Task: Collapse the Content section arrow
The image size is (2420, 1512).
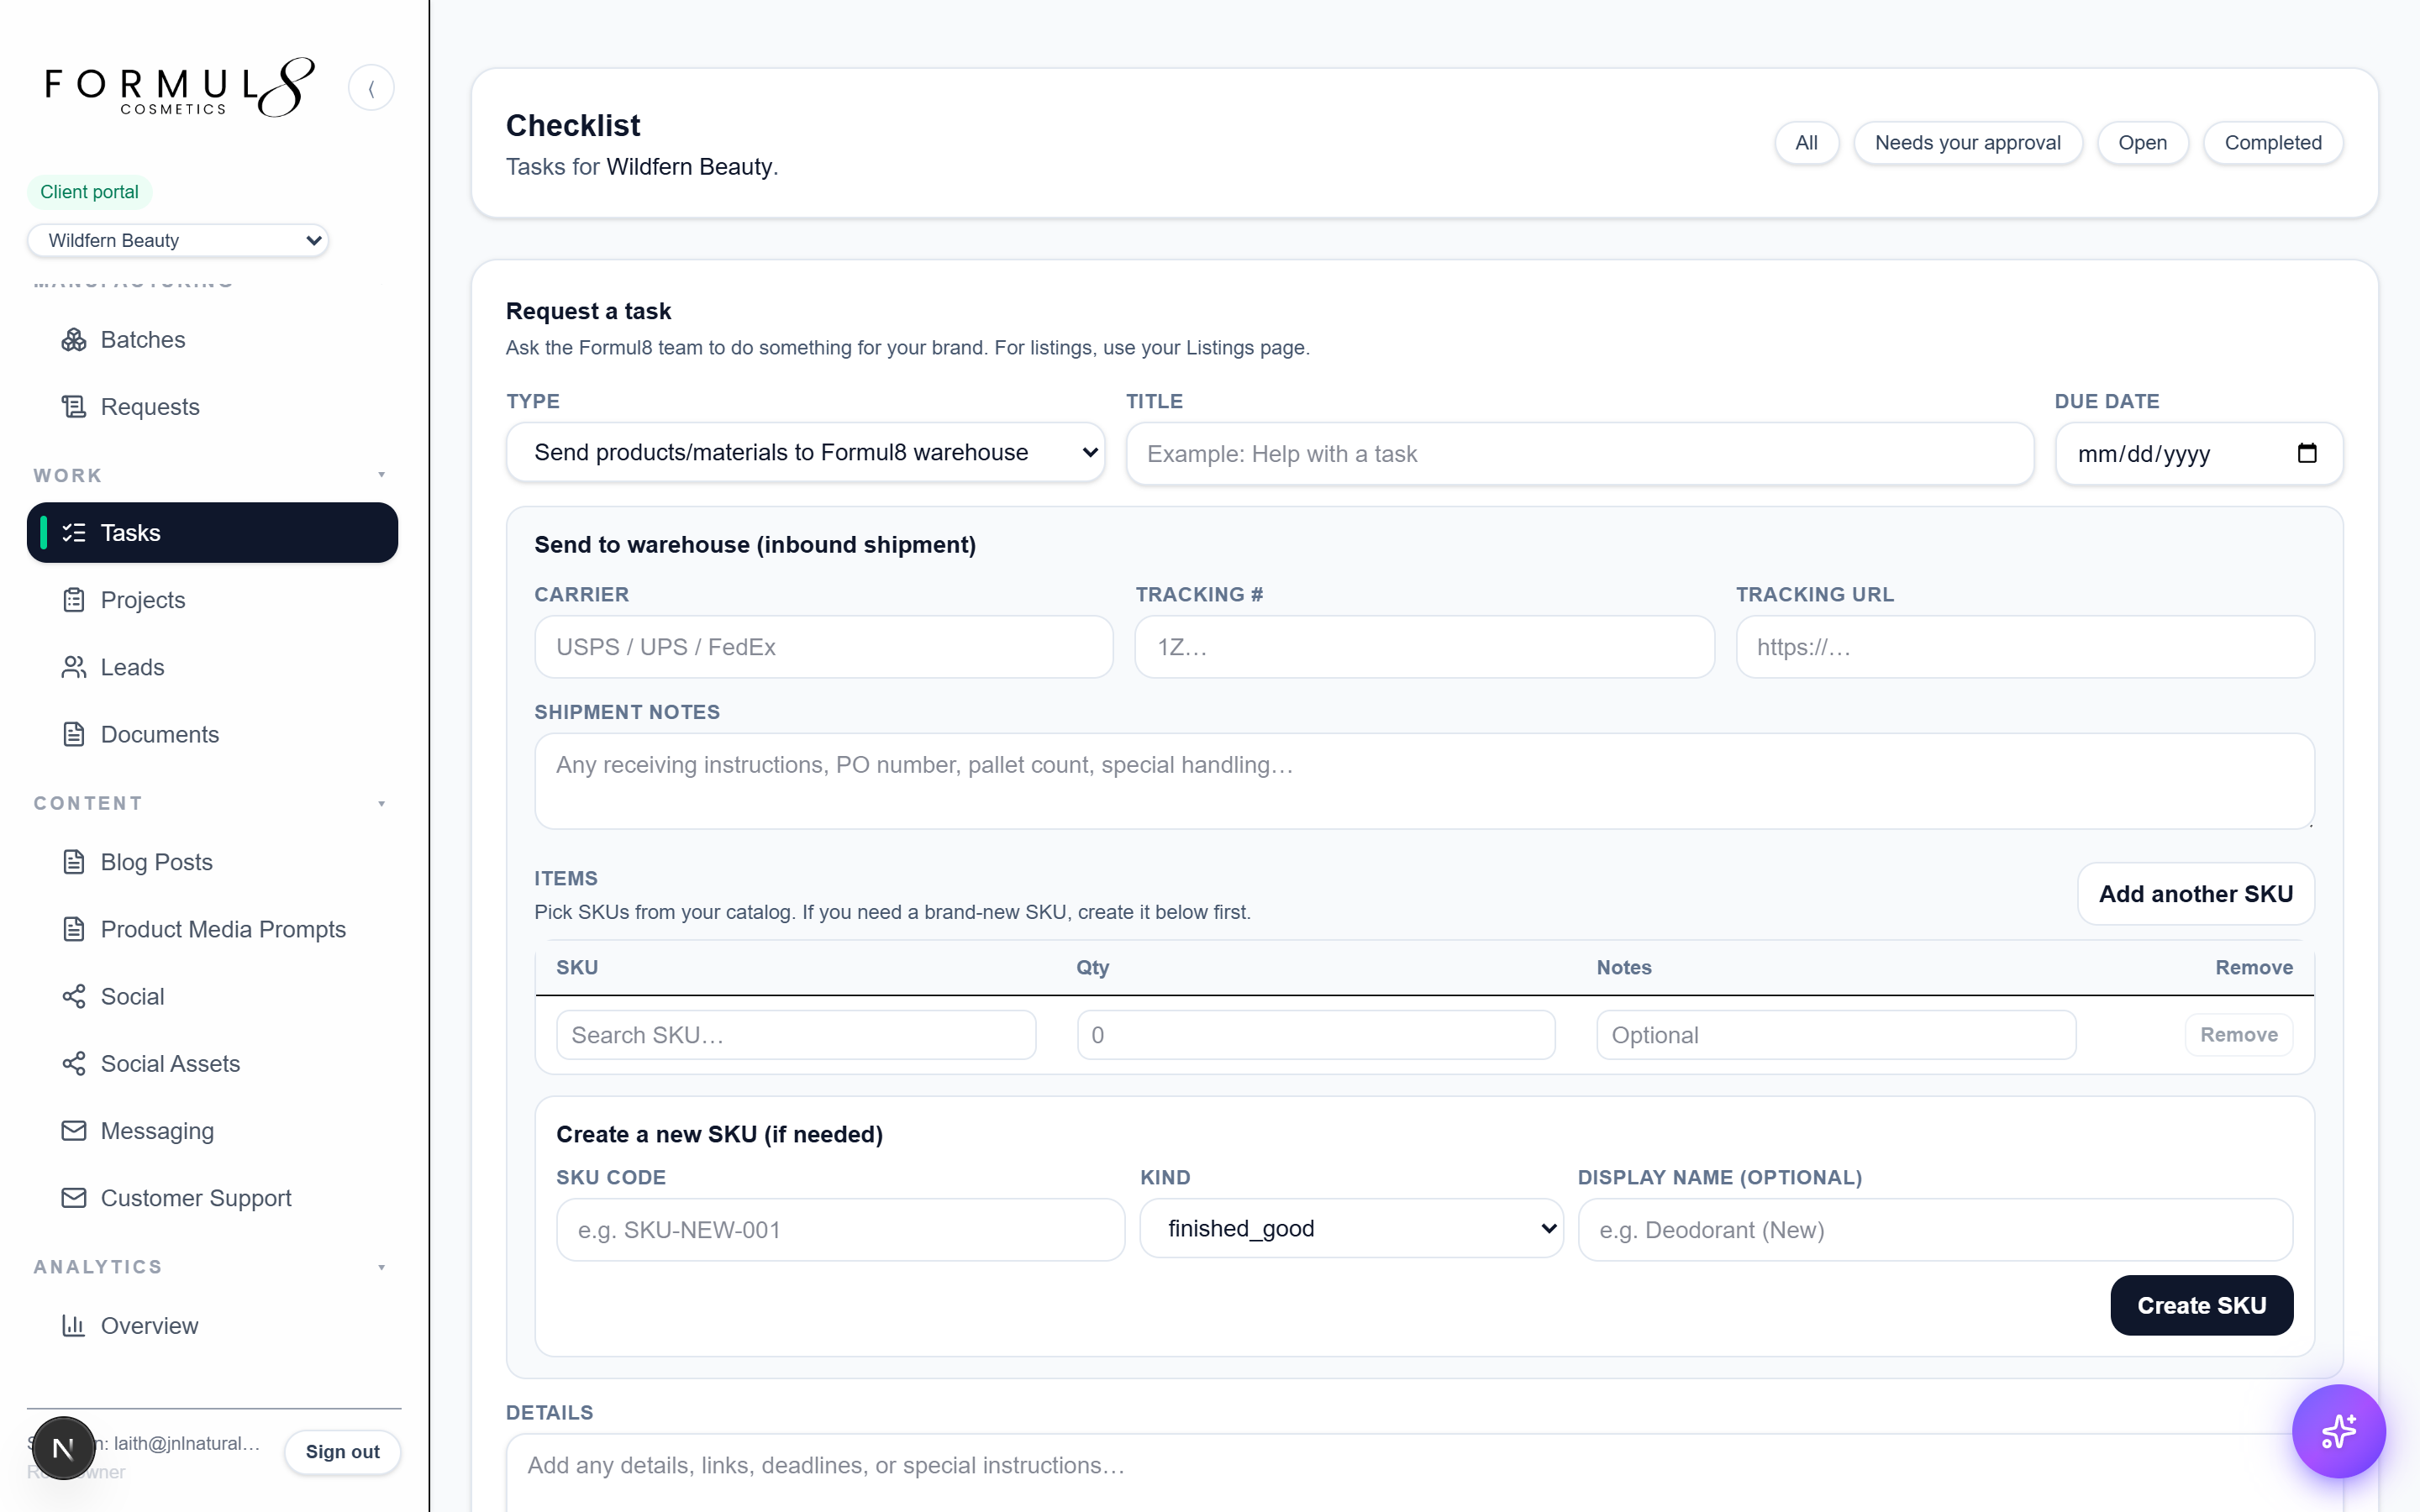Action: [x=382, y=803]
